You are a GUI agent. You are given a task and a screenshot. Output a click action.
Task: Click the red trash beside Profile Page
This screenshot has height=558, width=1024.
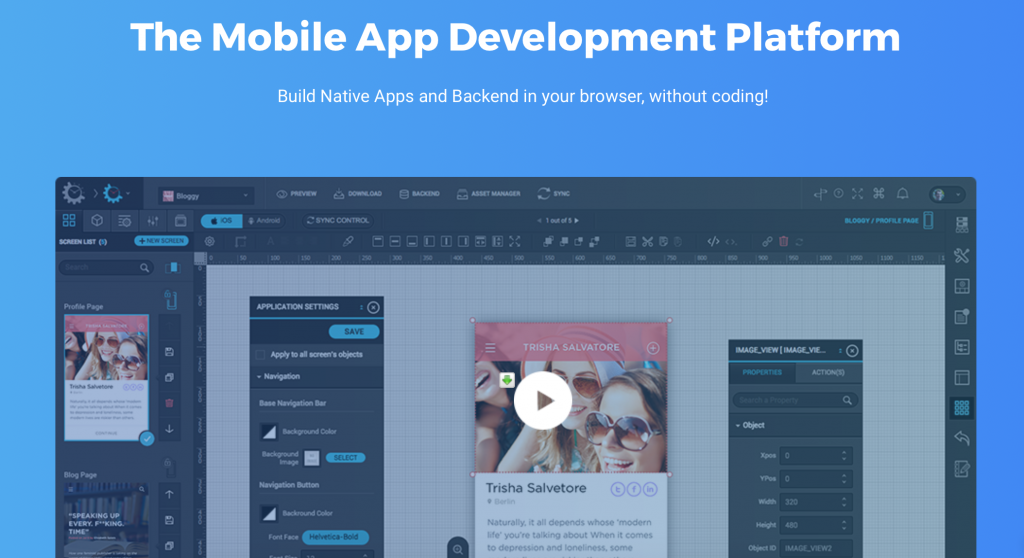pos(169,403)
